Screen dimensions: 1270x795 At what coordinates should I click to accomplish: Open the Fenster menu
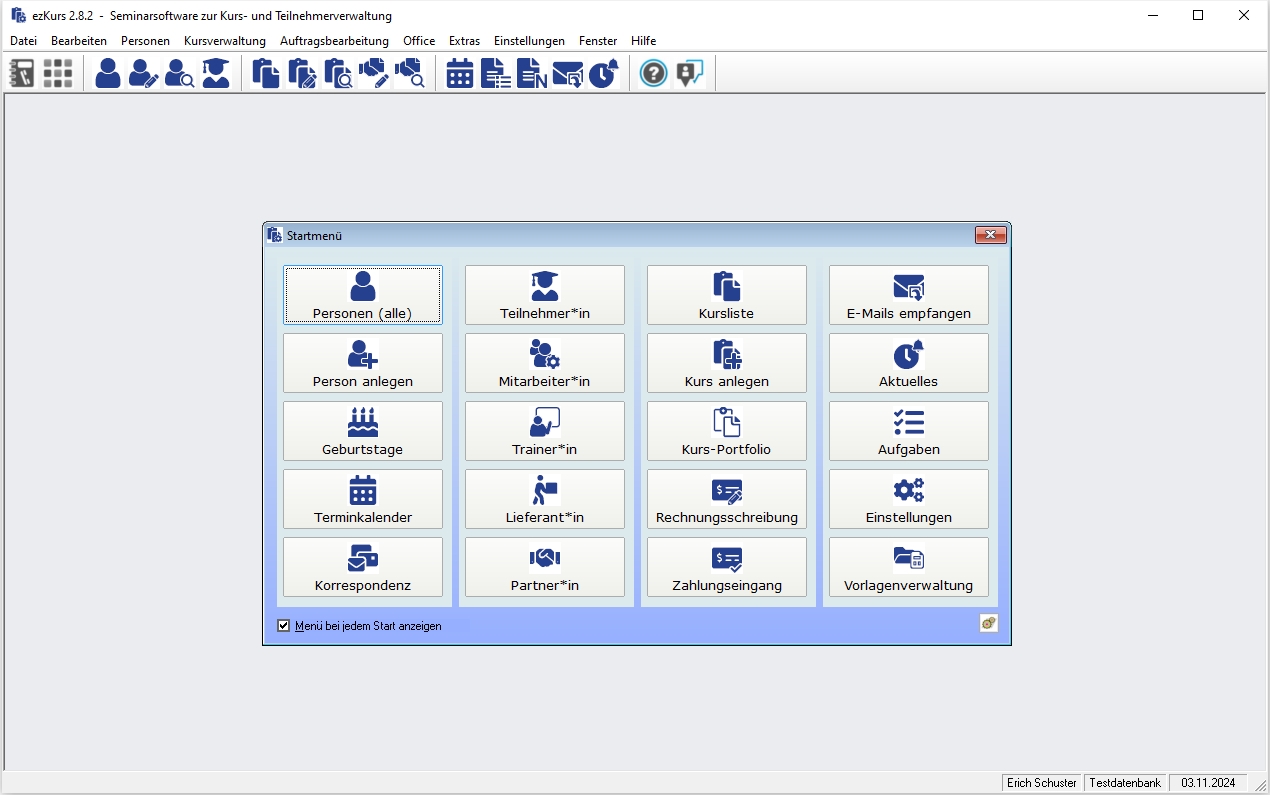598,41
